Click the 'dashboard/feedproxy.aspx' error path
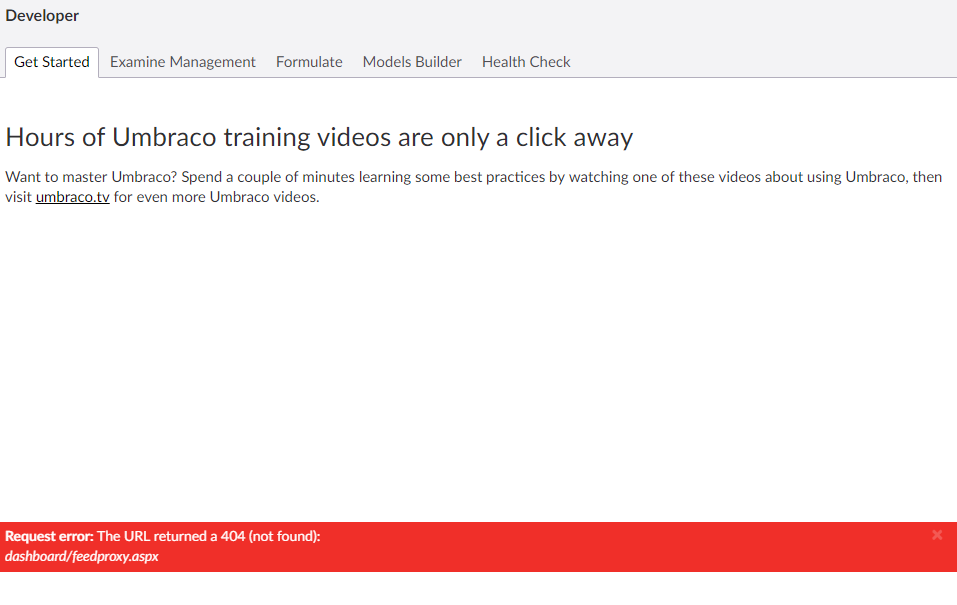Screen dimensions: 957x605 (x=82, y=556)
